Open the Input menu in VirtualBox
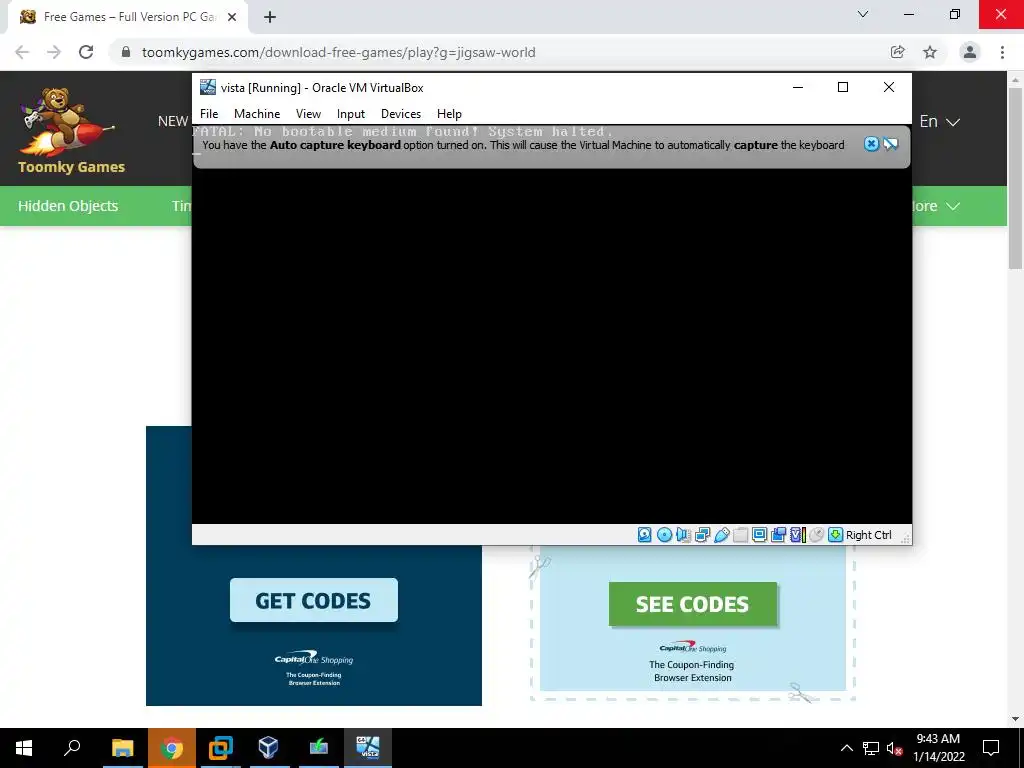This screenshot has height=768, width=1024. click(351, 114)
